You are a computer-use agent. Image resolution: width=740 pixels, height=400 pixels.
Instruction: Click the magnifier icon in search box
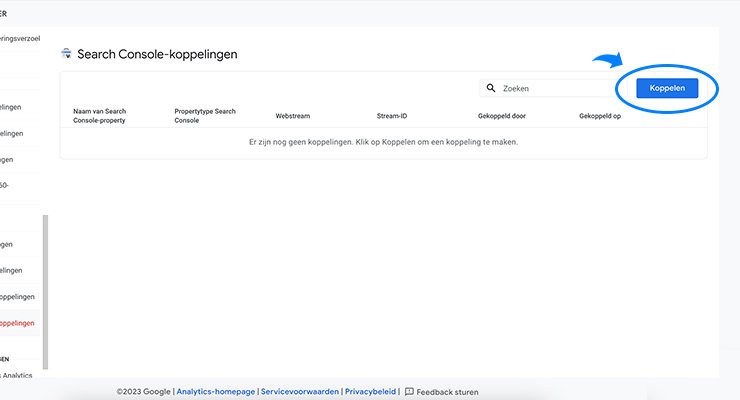click(491, 88)
